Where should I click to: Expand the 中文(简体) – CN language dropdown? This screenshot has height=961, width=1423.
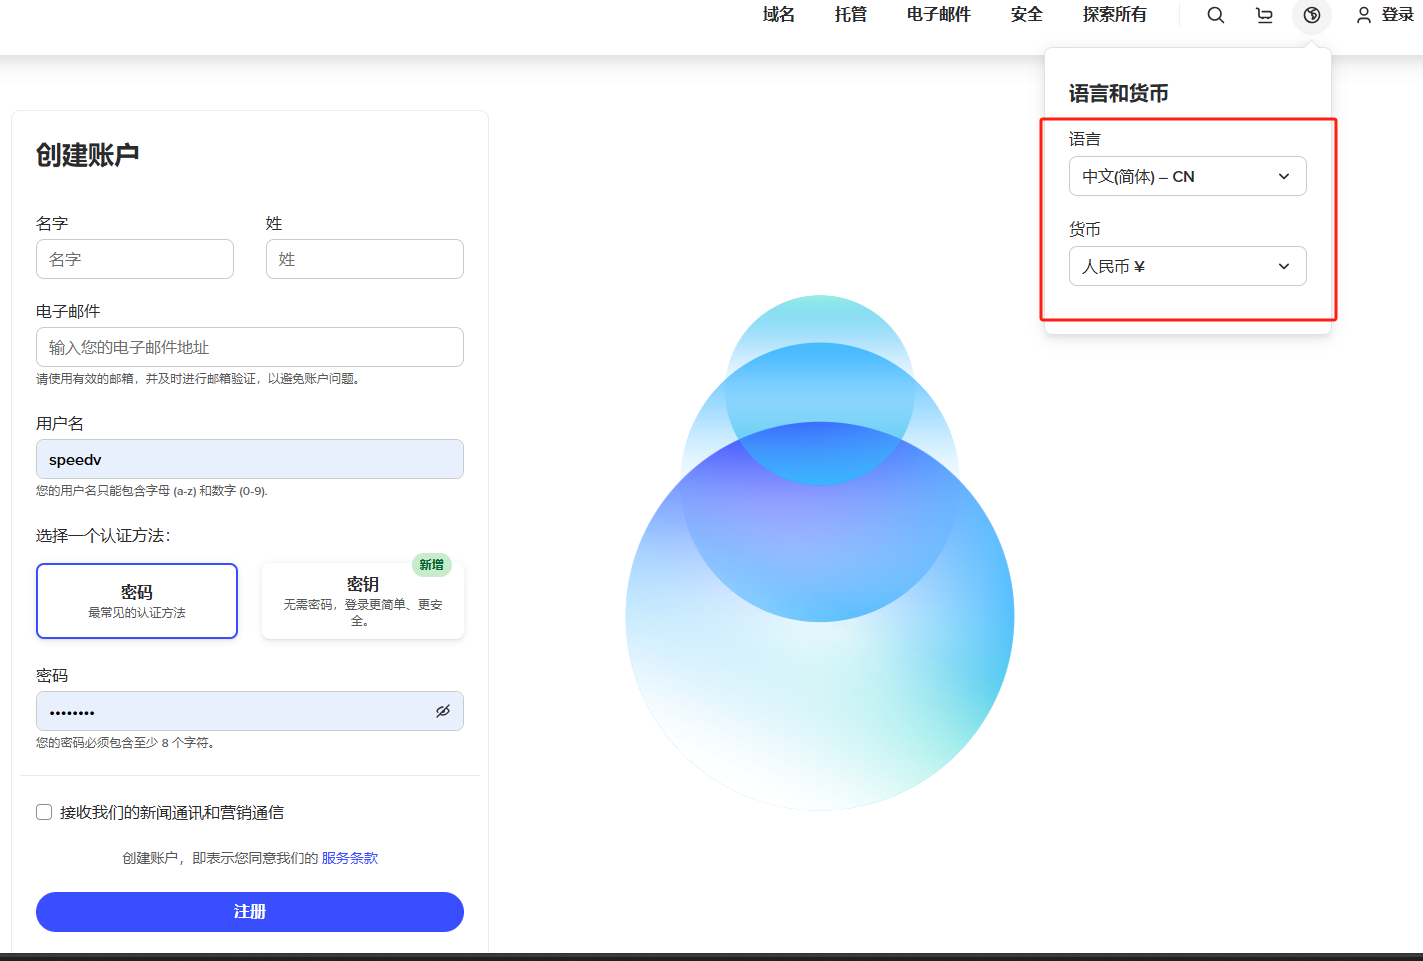coord(1187,176)
